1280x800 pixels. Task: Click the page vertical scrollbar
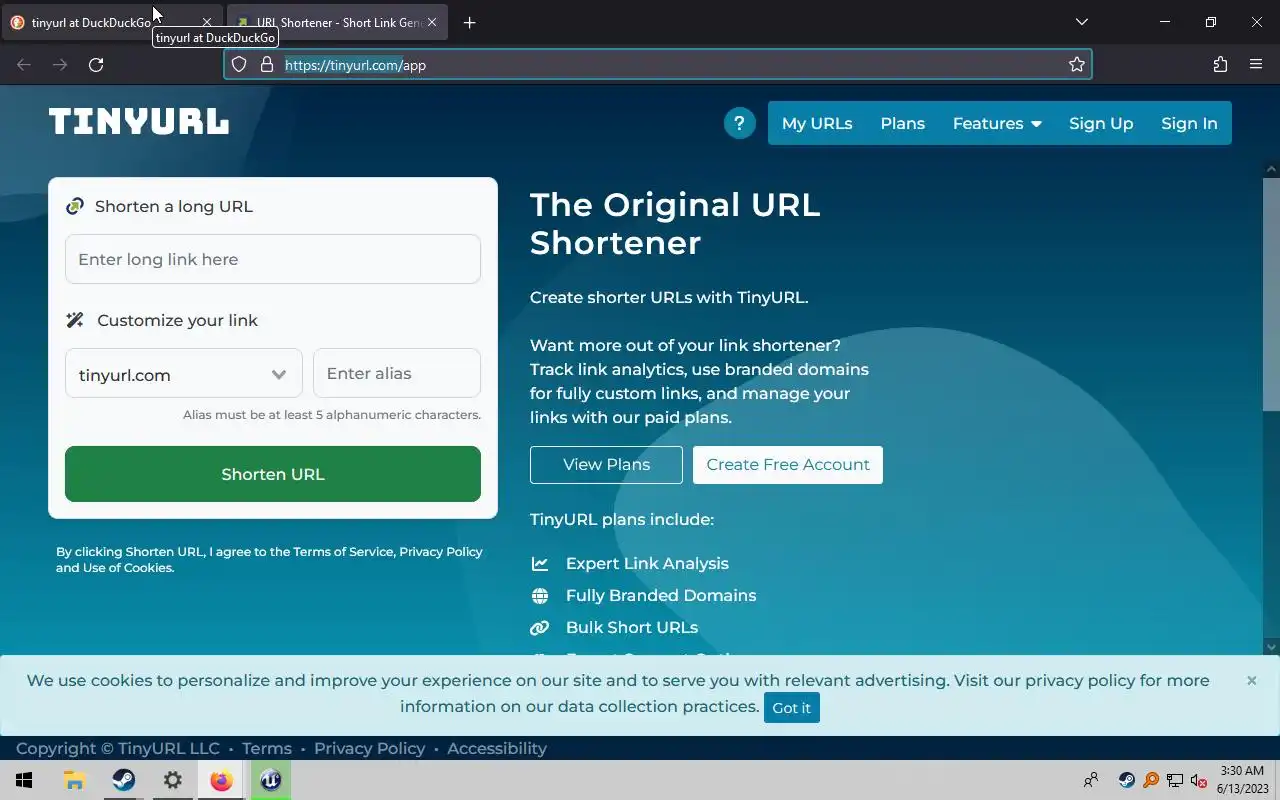click(x=1271, y=294)
